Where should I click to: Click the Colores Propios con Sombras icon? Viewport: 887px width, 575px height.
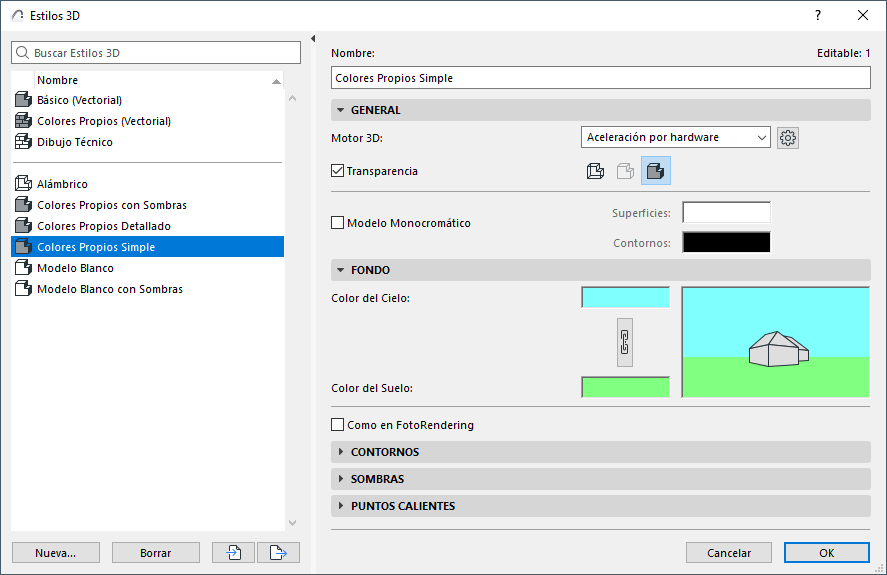click(23, 204)
